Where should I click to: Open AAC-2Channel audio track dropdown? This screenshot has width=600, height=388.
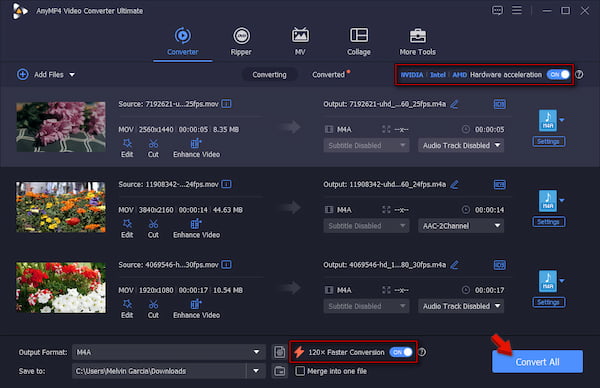pos(461,226)
